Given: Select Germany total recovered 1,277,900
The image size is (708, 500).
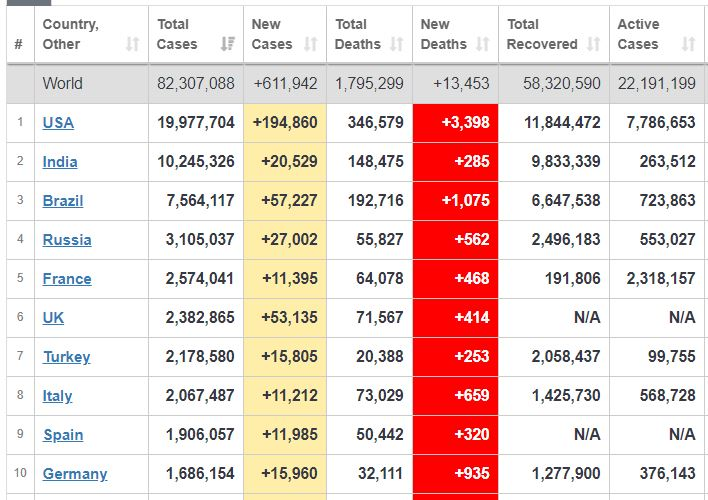Looking at the screenshot, I should pos(566,473).
